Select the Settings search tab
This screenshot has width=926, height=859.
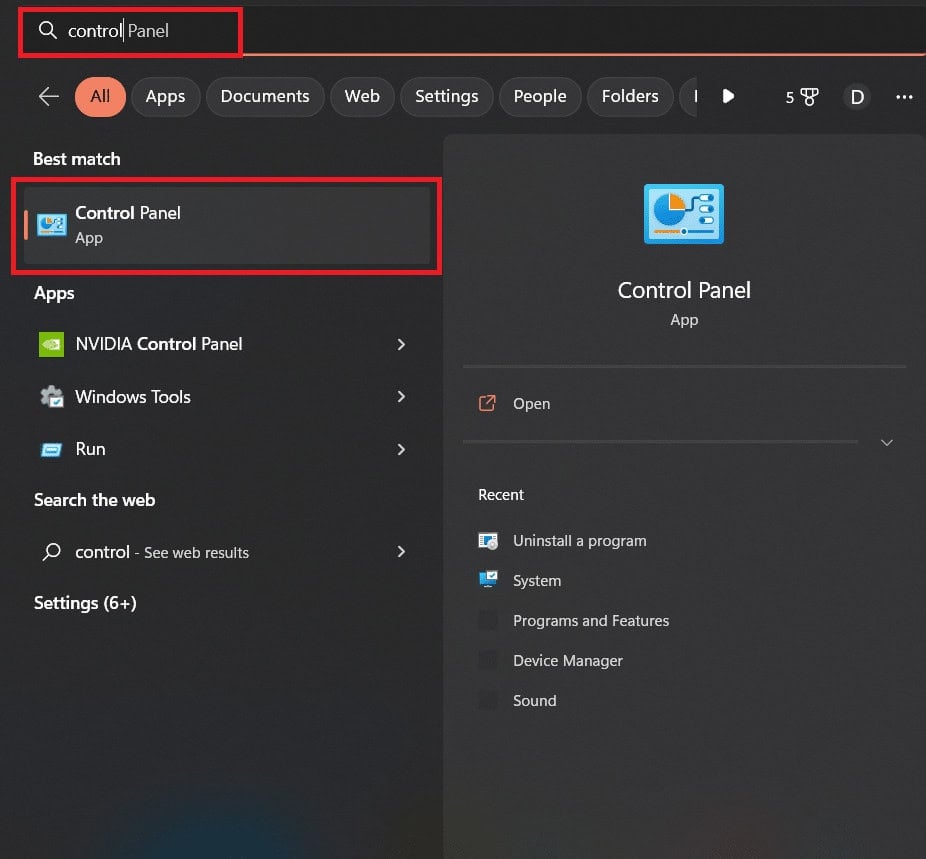(446, 96)
